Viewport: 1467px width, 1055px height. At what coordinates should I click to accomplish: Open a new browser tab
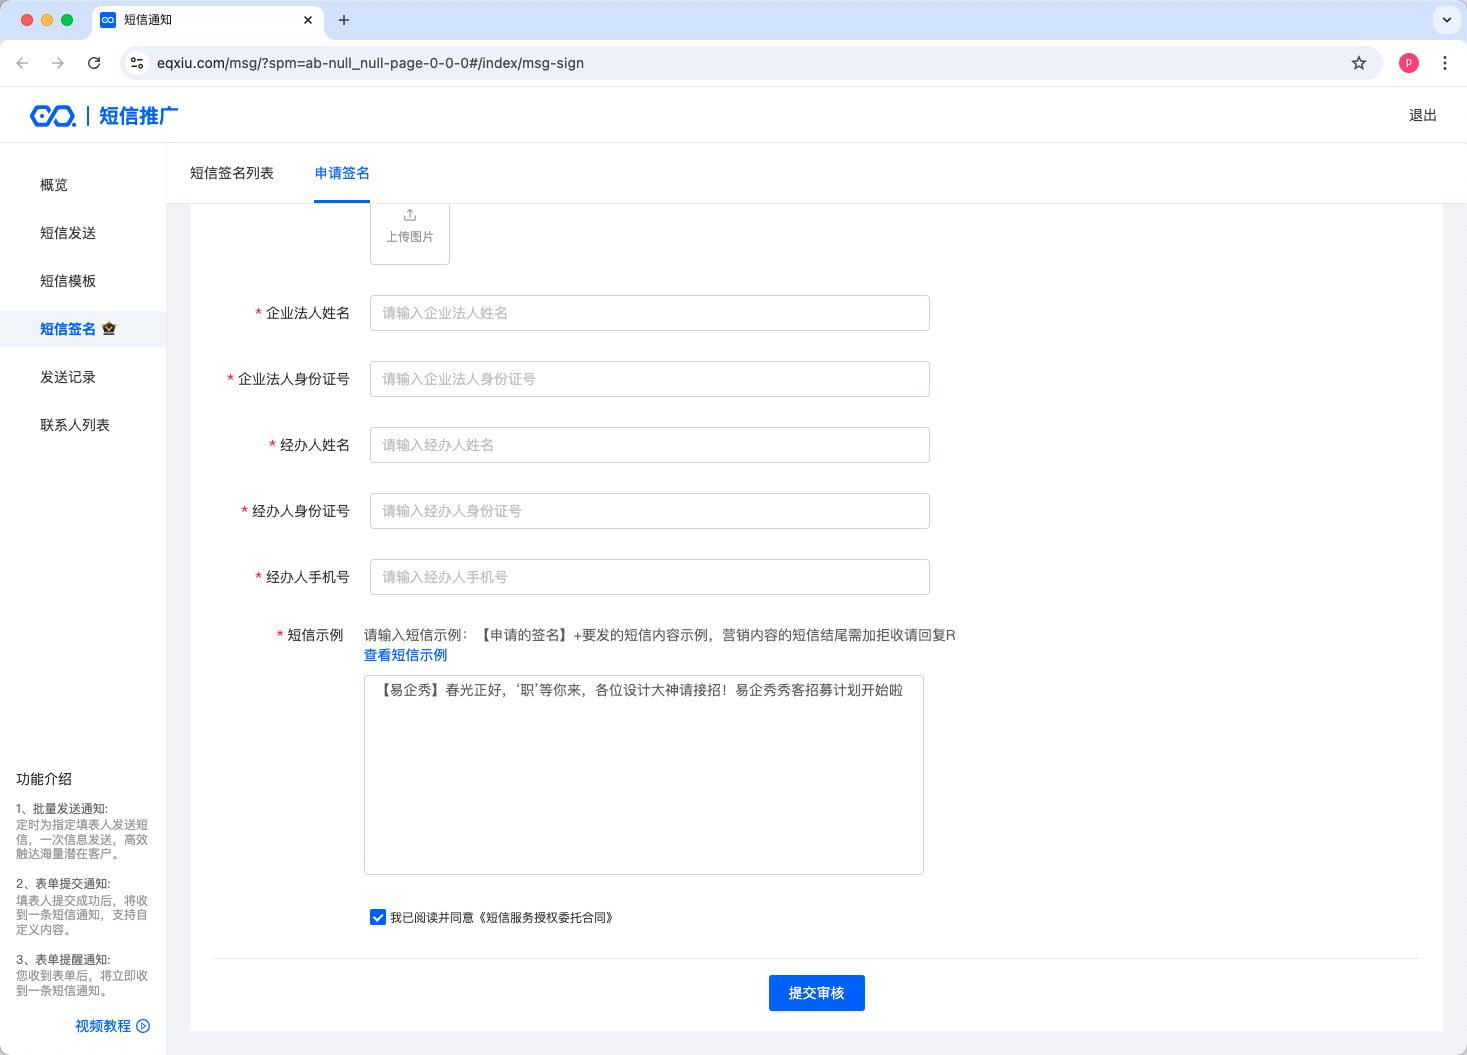(x=344, y=20)
